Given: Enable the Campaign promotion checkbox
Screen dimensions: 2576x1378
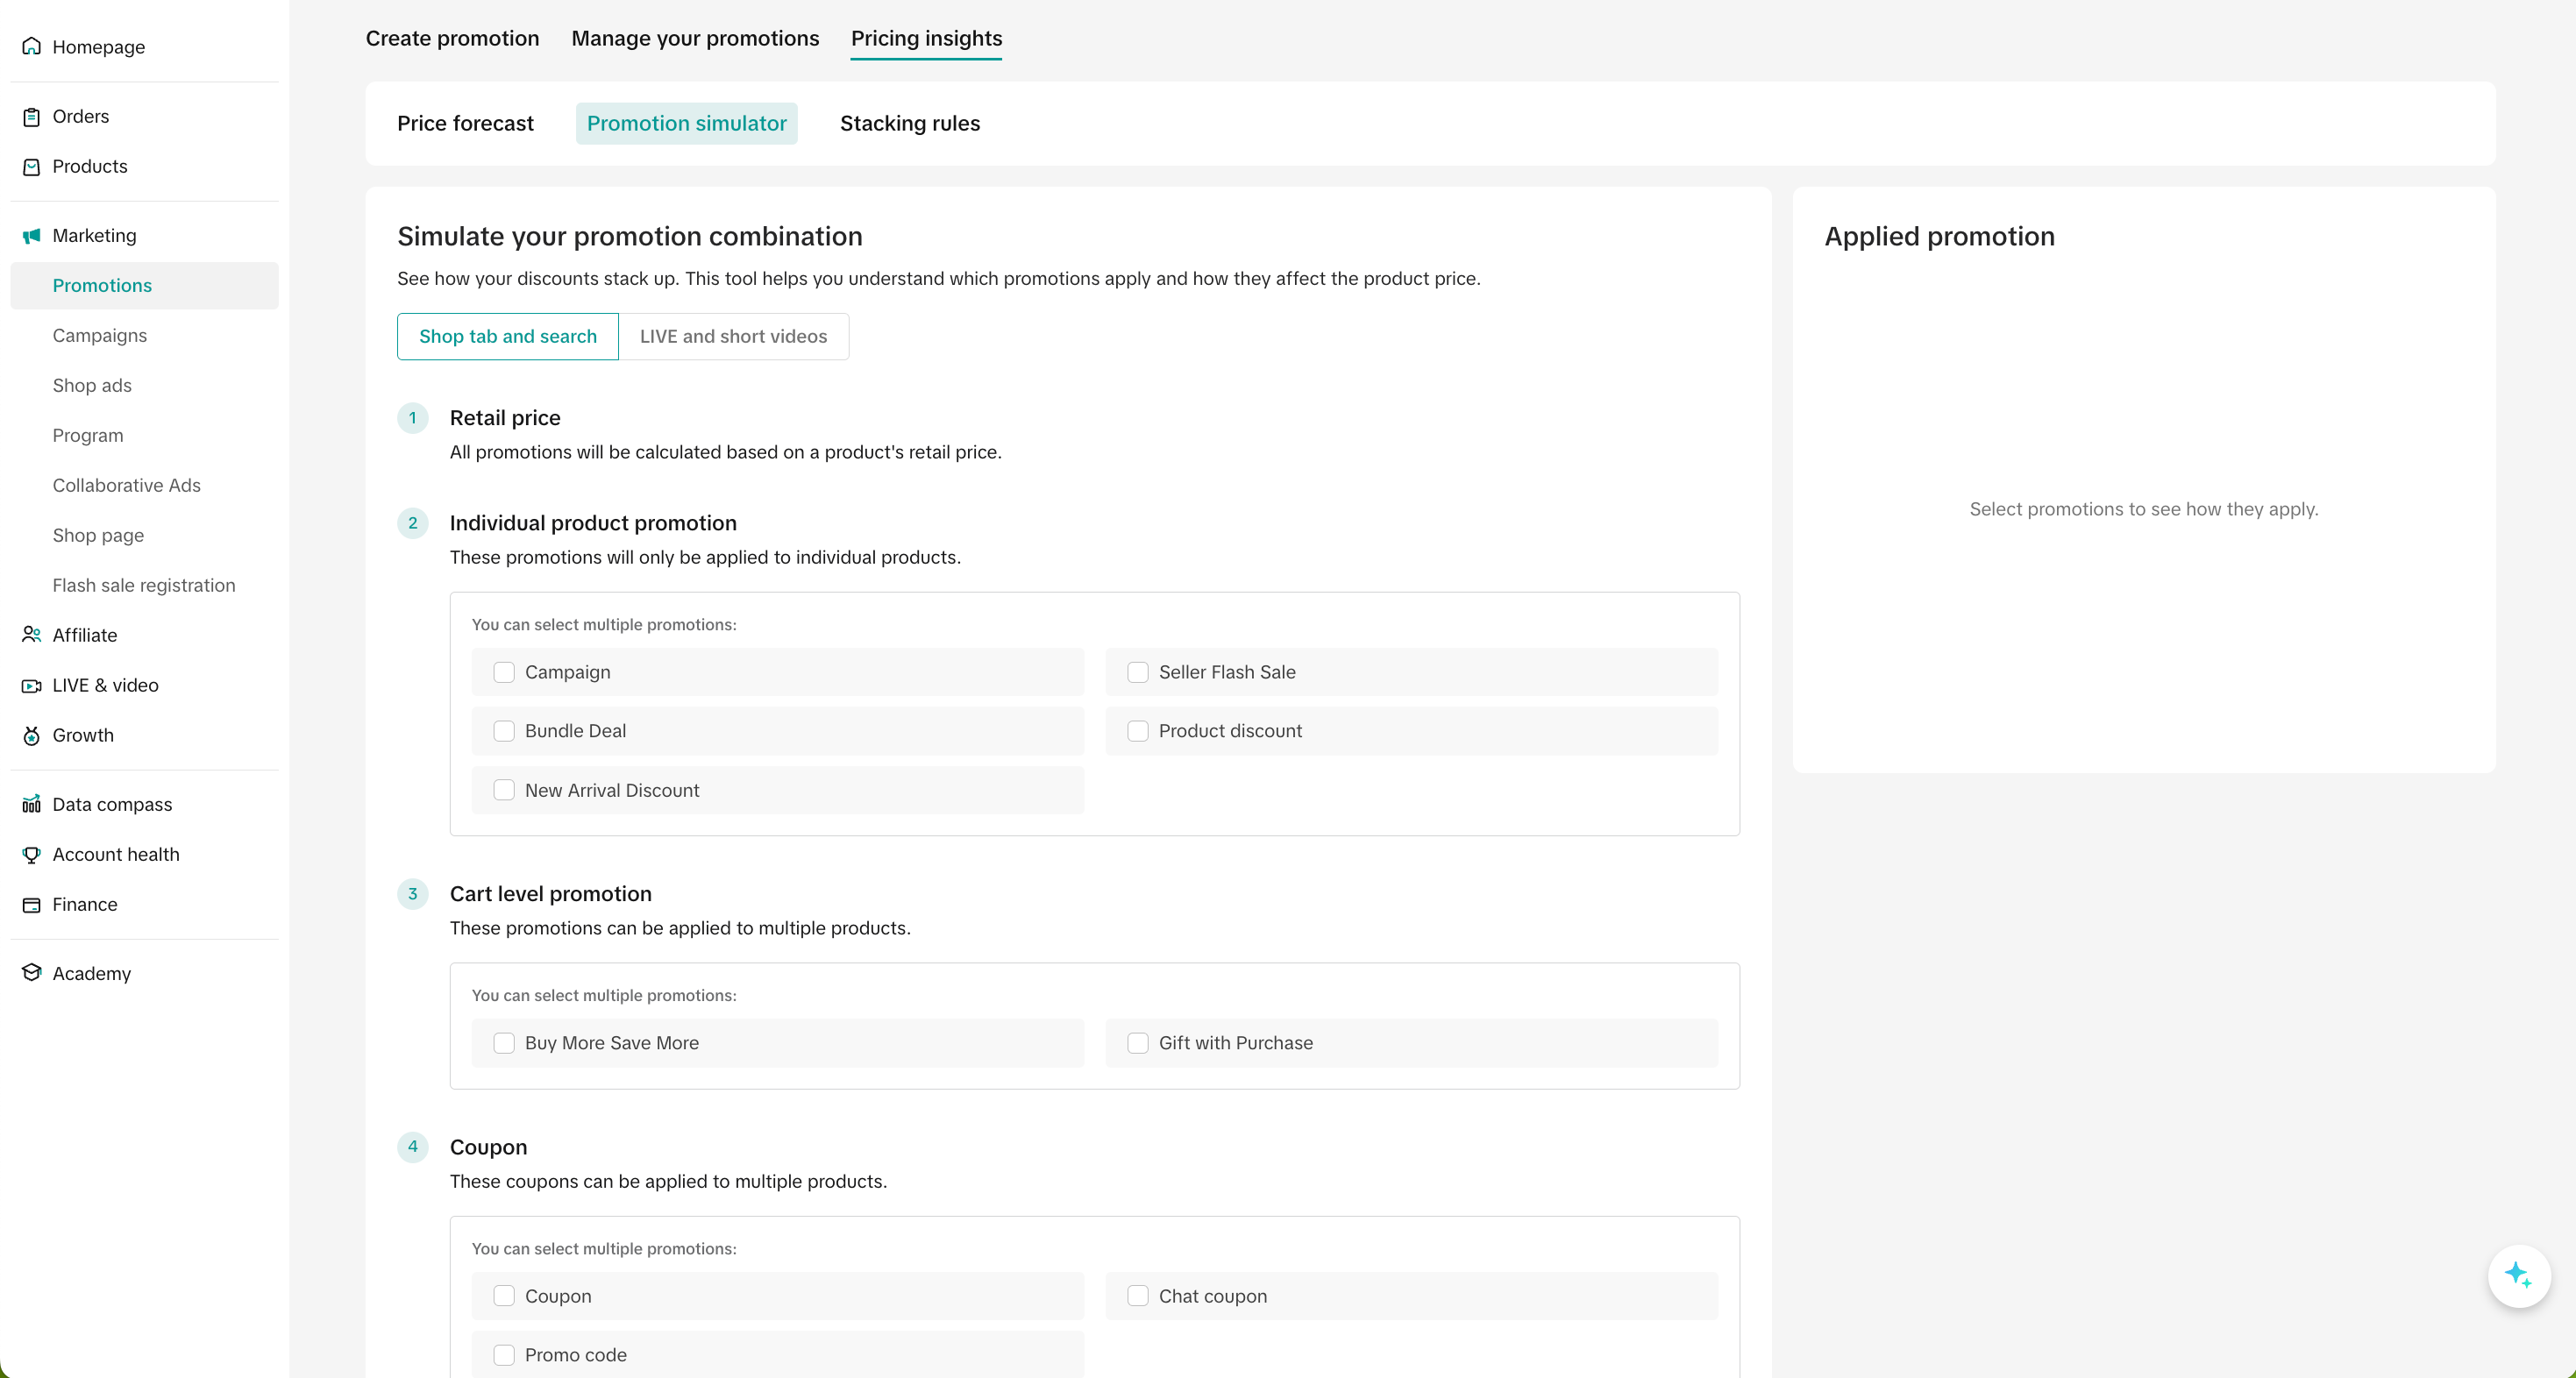Looking at the screenshot, I should pyautogui.click(x=504, y=672).
